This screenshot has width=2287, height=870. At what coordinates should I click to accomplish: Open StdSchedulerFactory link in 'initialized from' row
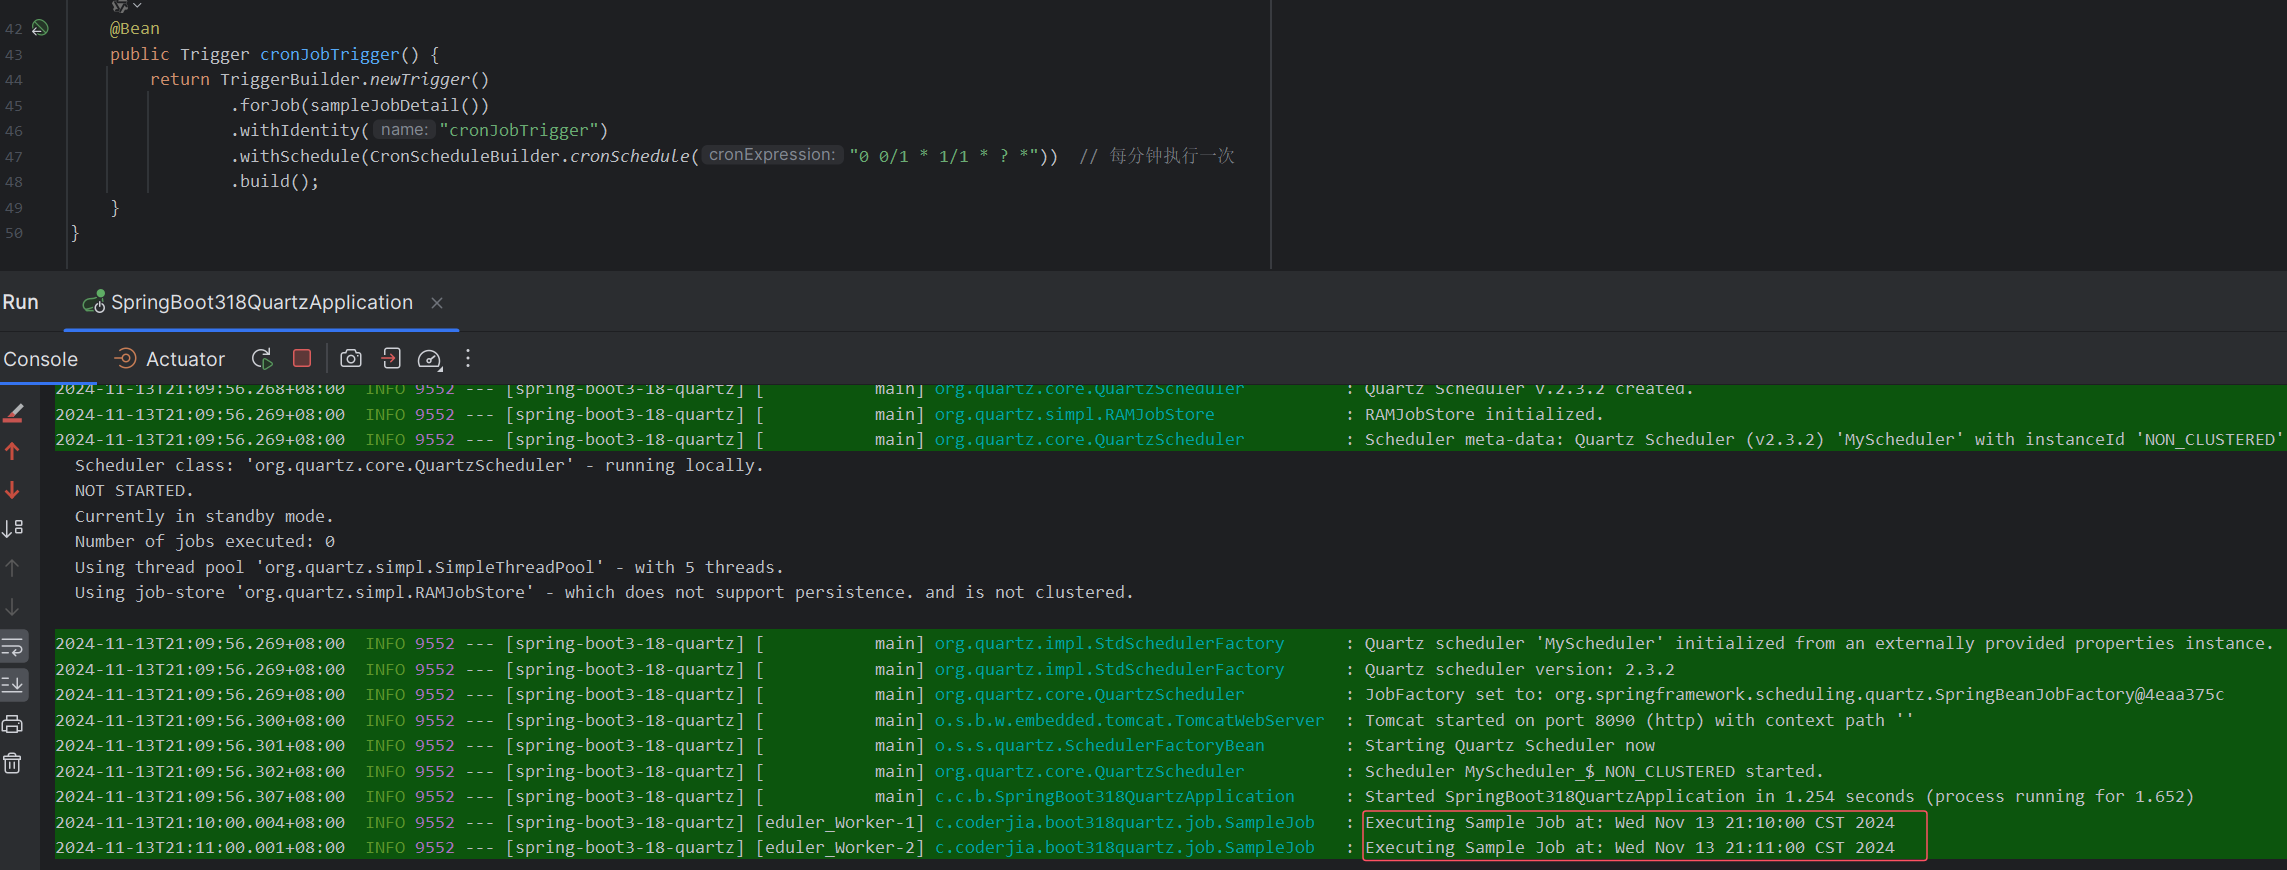coord(1109,643)
